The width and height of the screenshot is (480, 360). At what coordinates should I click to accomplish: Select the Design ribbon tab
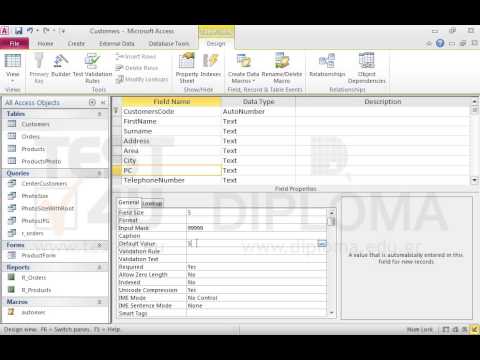tap(216, 44)
